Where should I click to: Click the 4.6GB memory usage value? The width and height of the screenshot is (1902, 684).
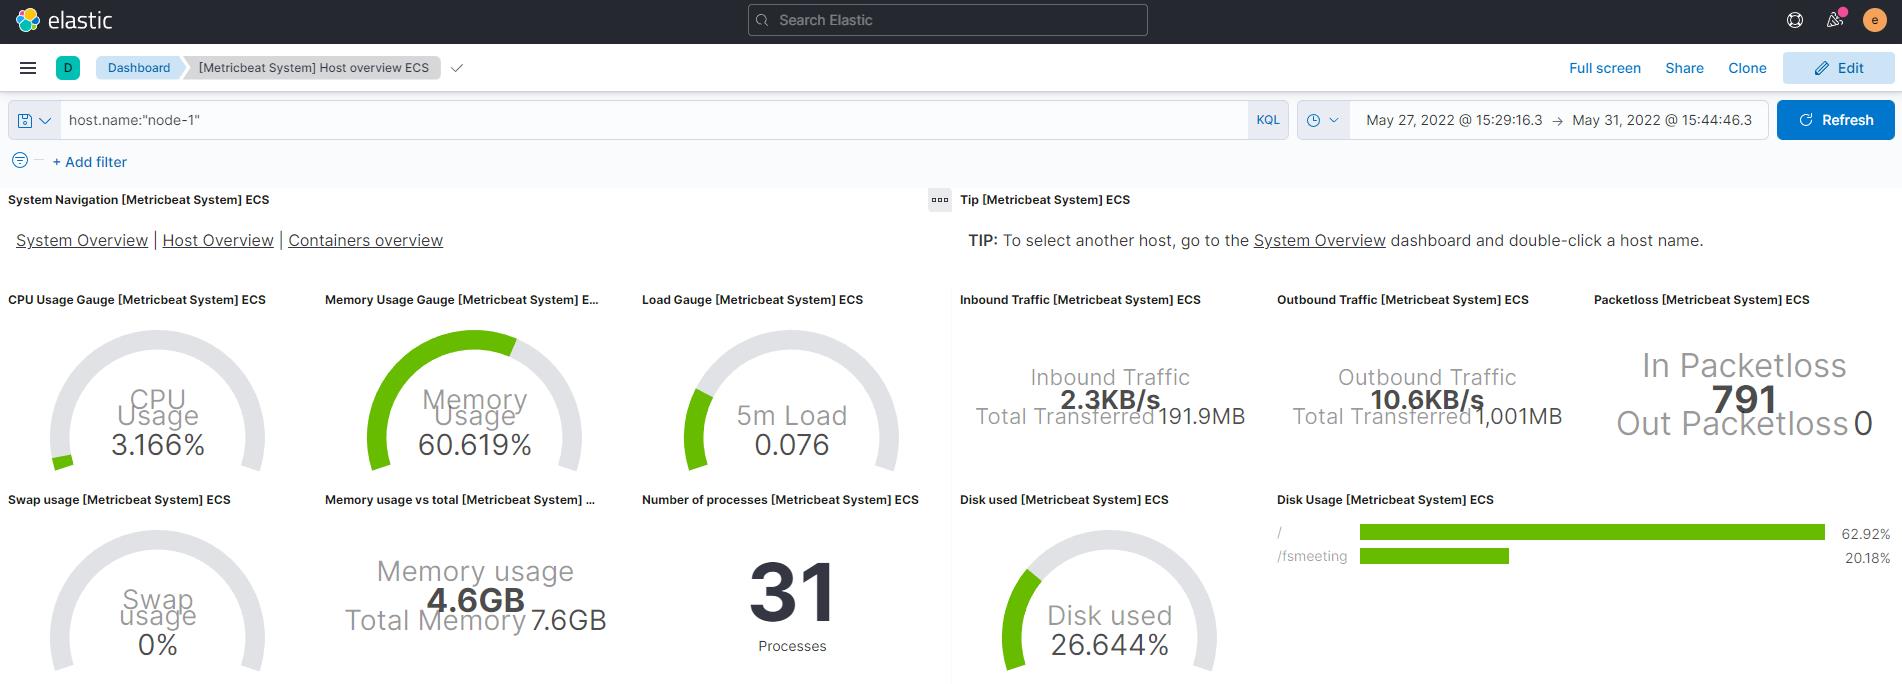click(x=475, y=599)
